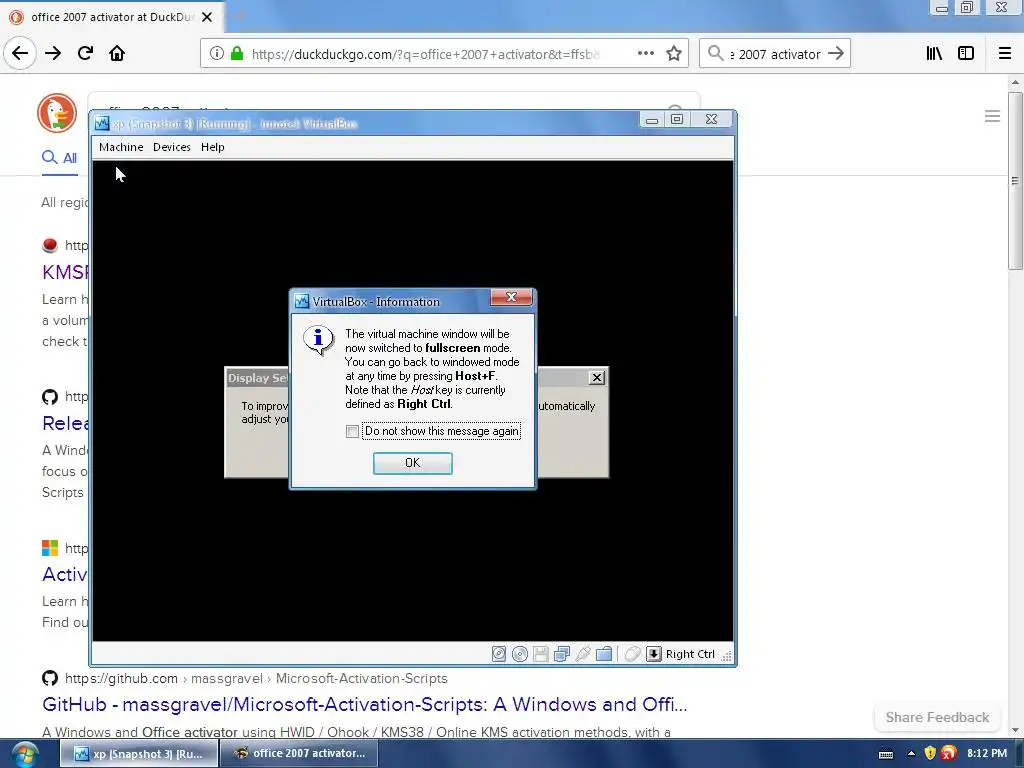
Task: Bookmark this page with the star icon
Action: pos(674,54)
